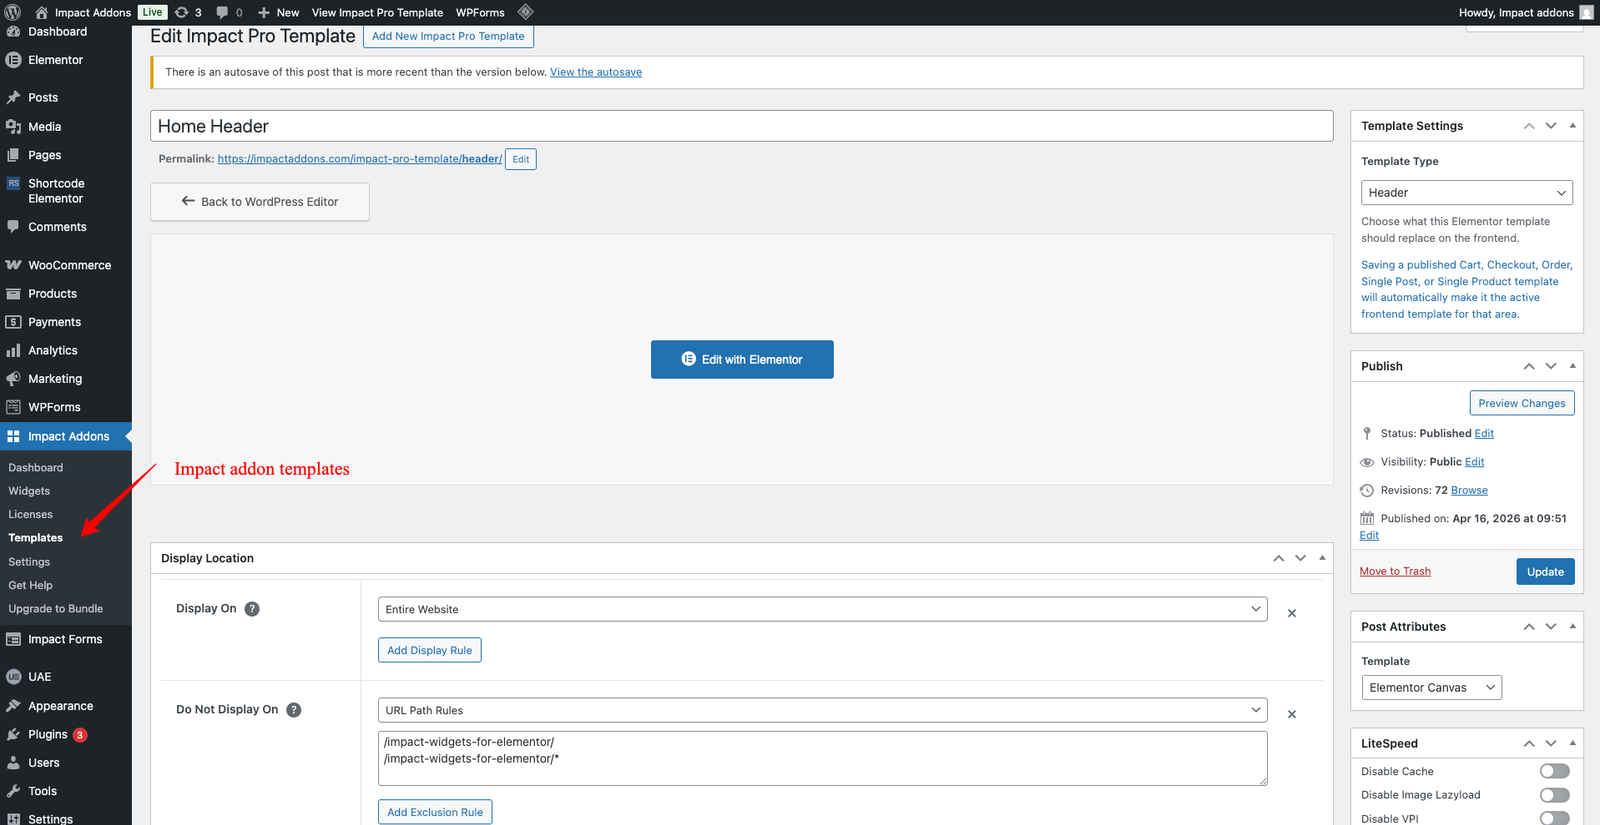The width and height of the screenshot is (1600, 825).
Task: Click the Analytics bar chart icon
Action: coord(13,350)
